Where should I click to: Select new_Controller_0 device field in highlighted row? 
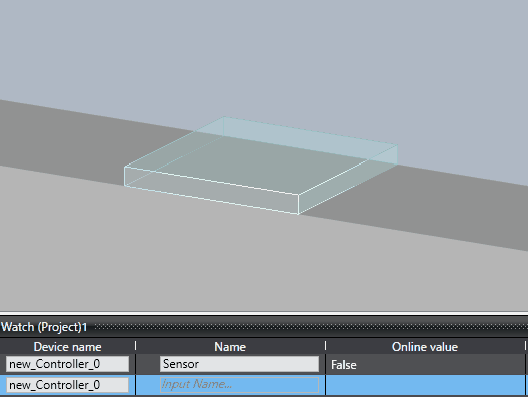[x=67, y=385]
